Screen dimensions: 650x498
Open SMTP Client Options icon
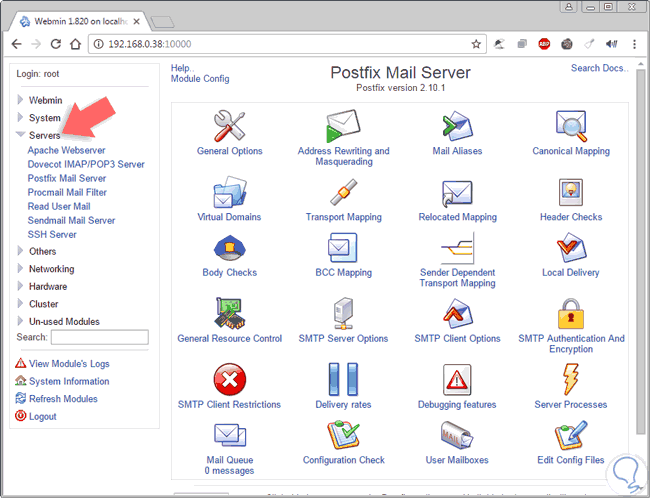click(457, 313)
